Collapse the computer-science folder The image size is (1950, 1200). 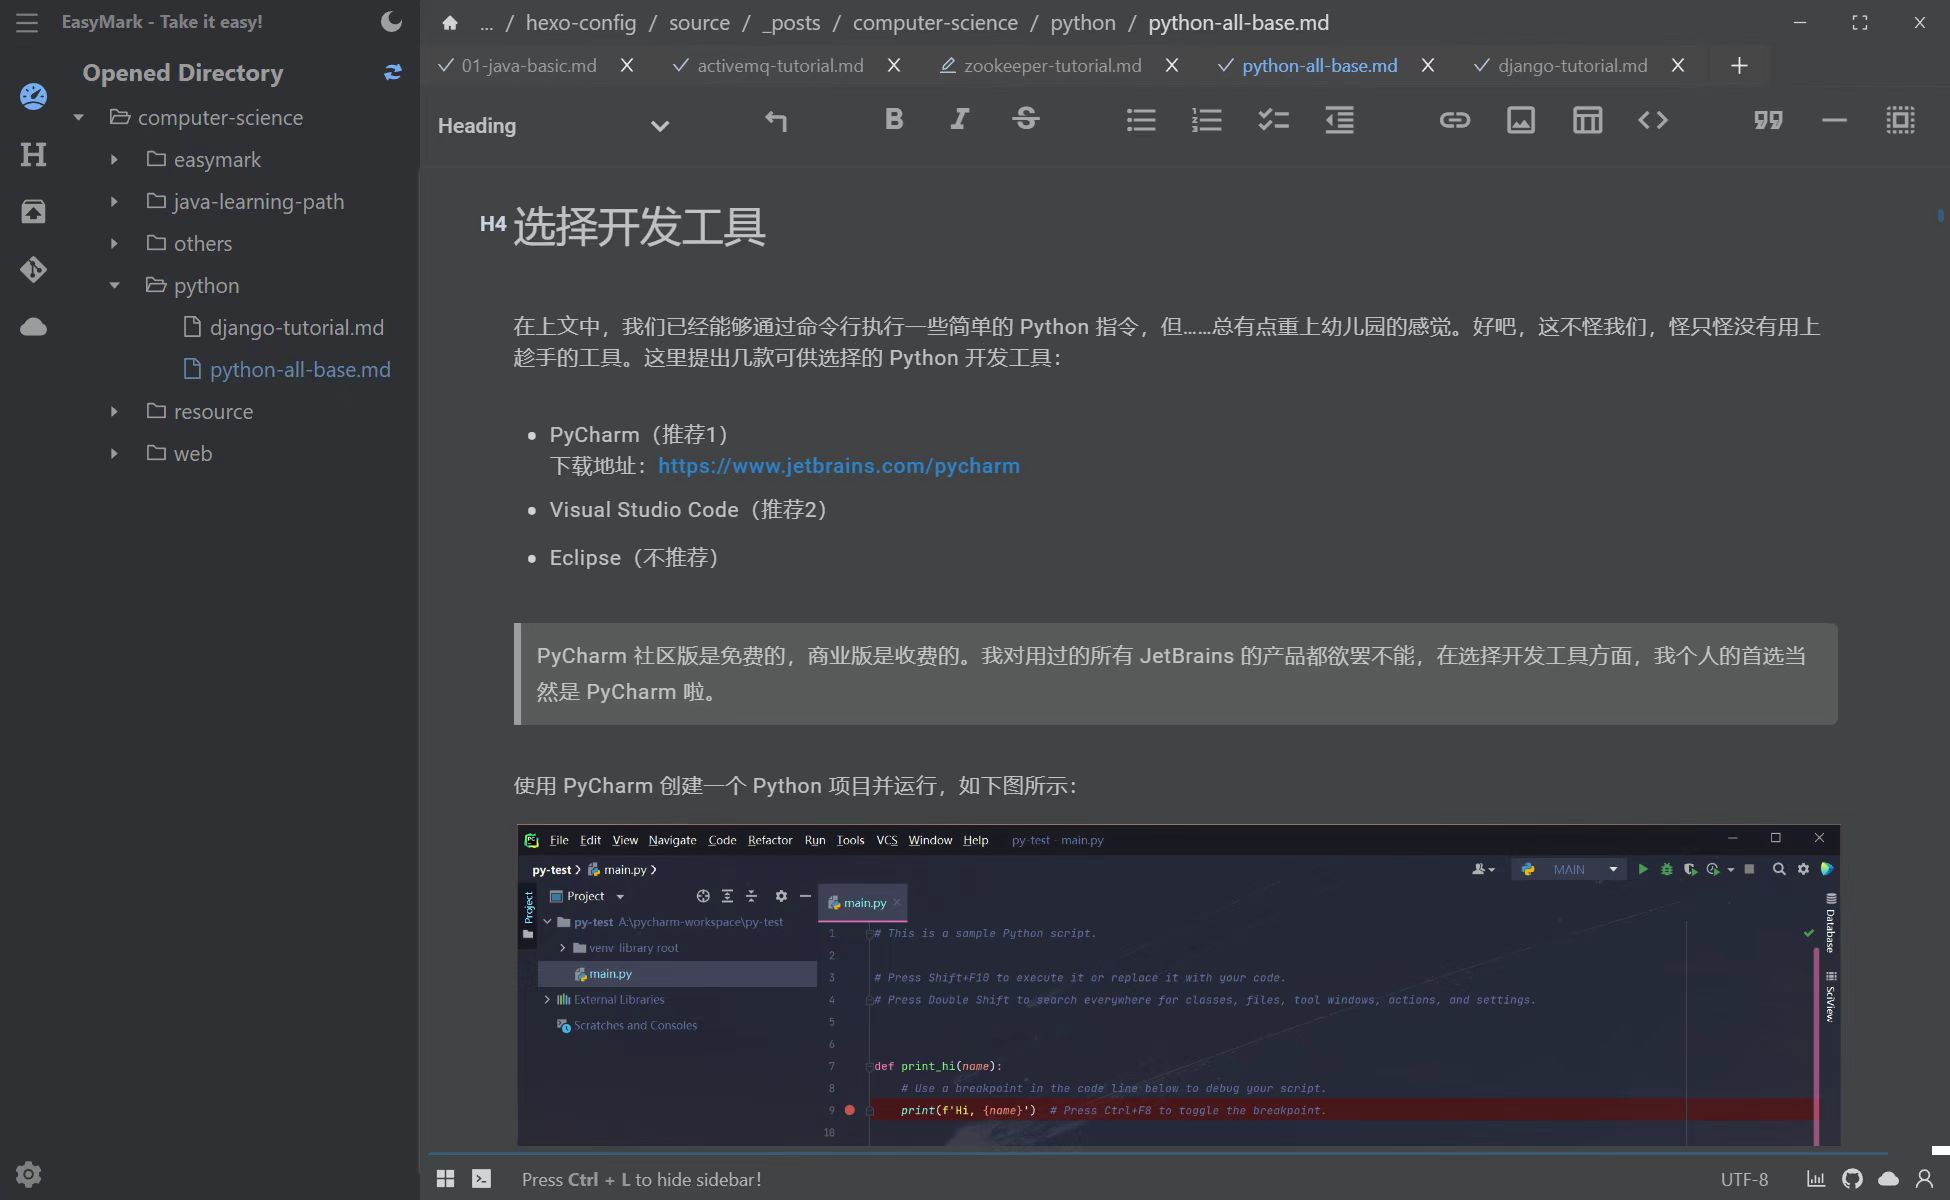78,117
